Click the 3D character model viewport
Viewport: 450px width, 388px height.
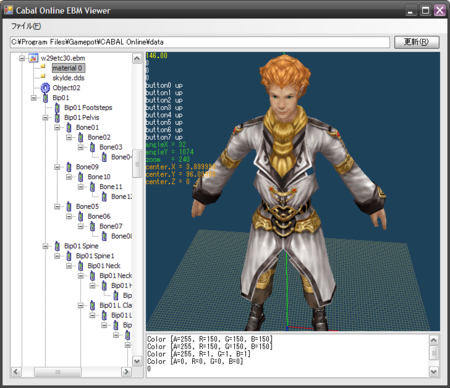[x=293, y=191]
